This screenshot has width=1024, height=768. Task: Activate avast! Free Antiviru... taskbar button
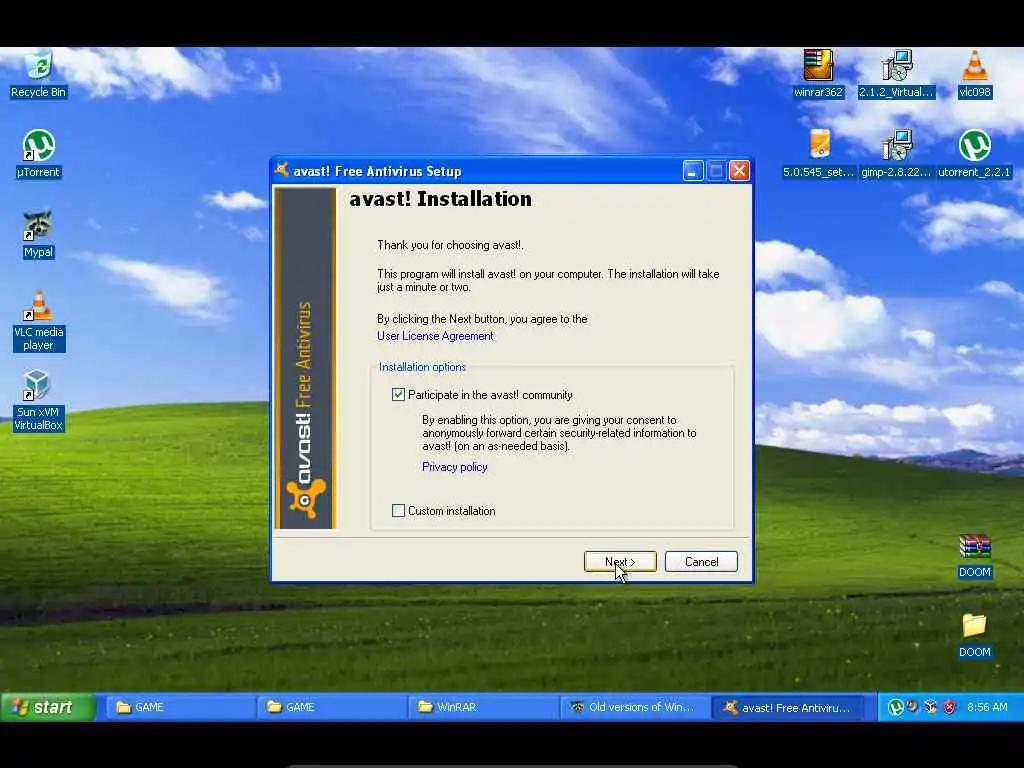pyautogui.click(x=788, y=707)
